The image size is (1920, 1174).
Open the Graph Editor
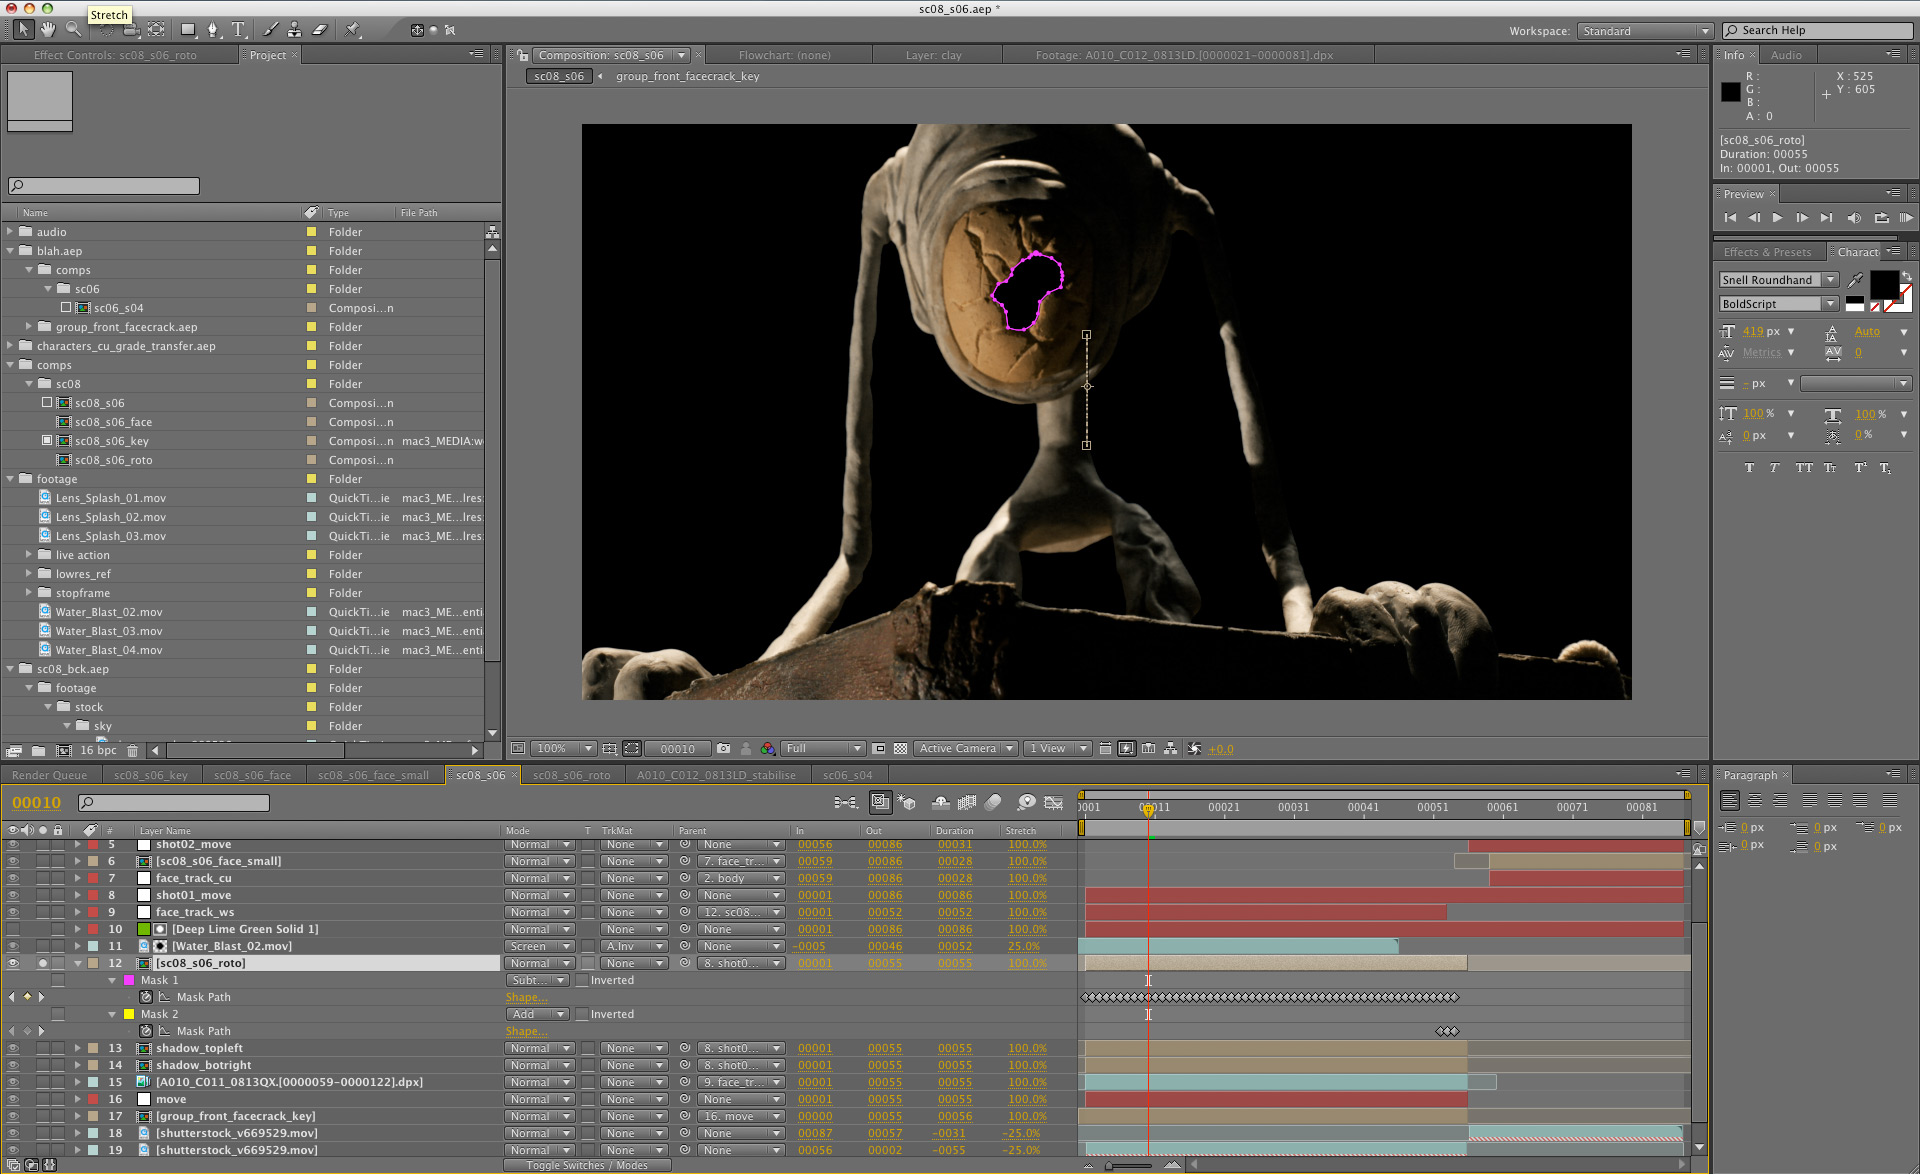(1053, 802)
